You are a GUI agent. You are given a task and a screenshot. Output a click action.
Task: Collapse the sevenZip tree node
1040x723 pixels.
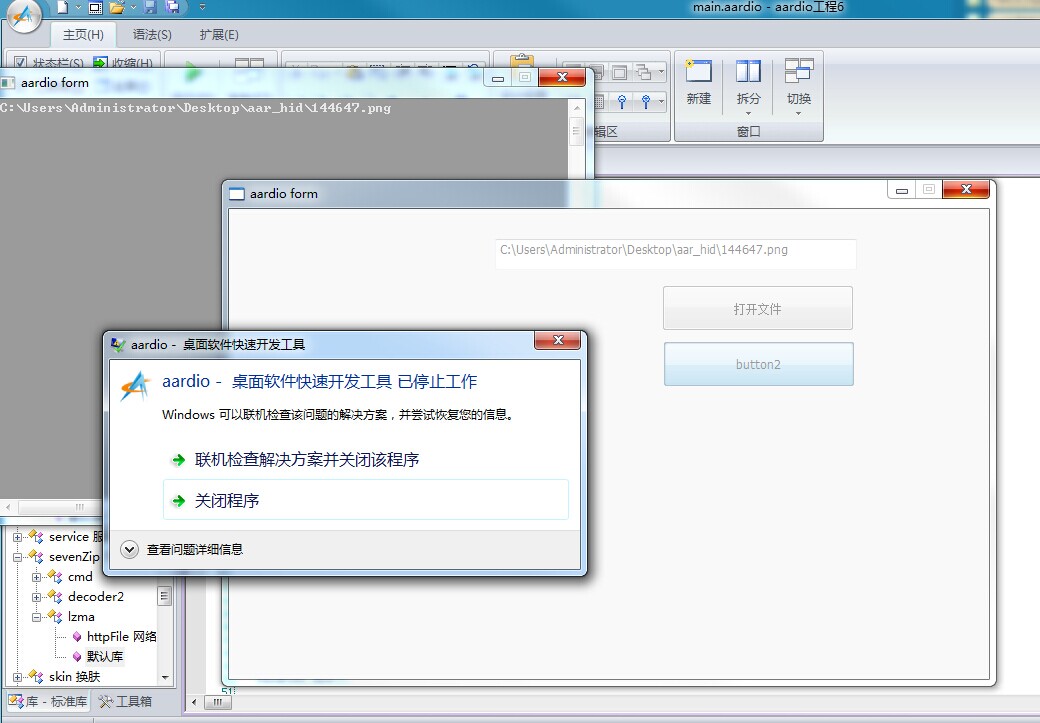[x=17, y=557]
